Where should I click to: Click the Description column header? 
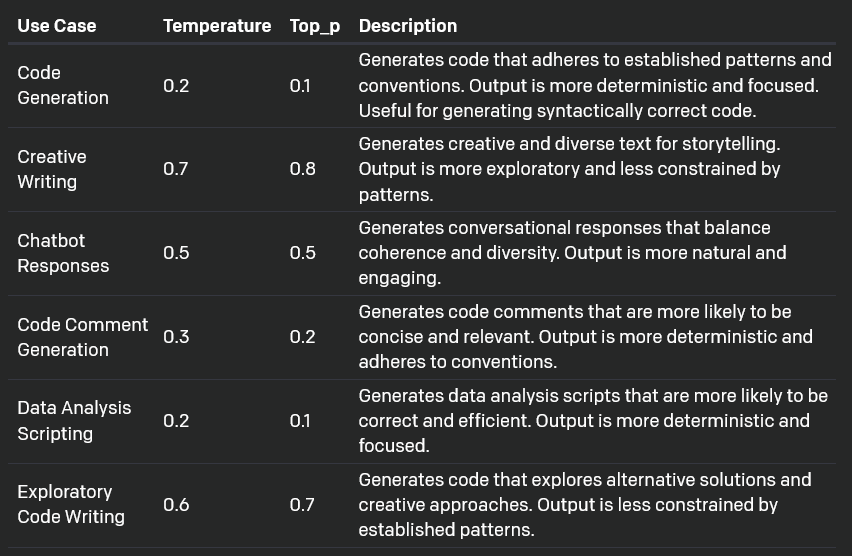[408, 26]
